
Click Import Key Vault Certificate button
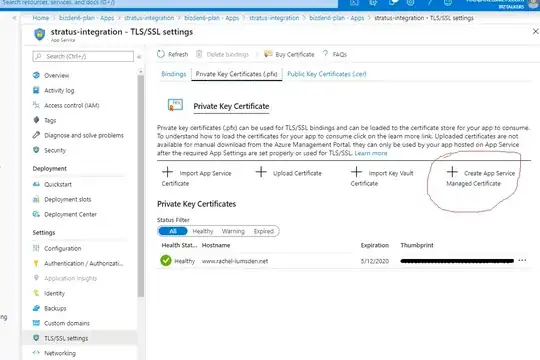point(382,178)
